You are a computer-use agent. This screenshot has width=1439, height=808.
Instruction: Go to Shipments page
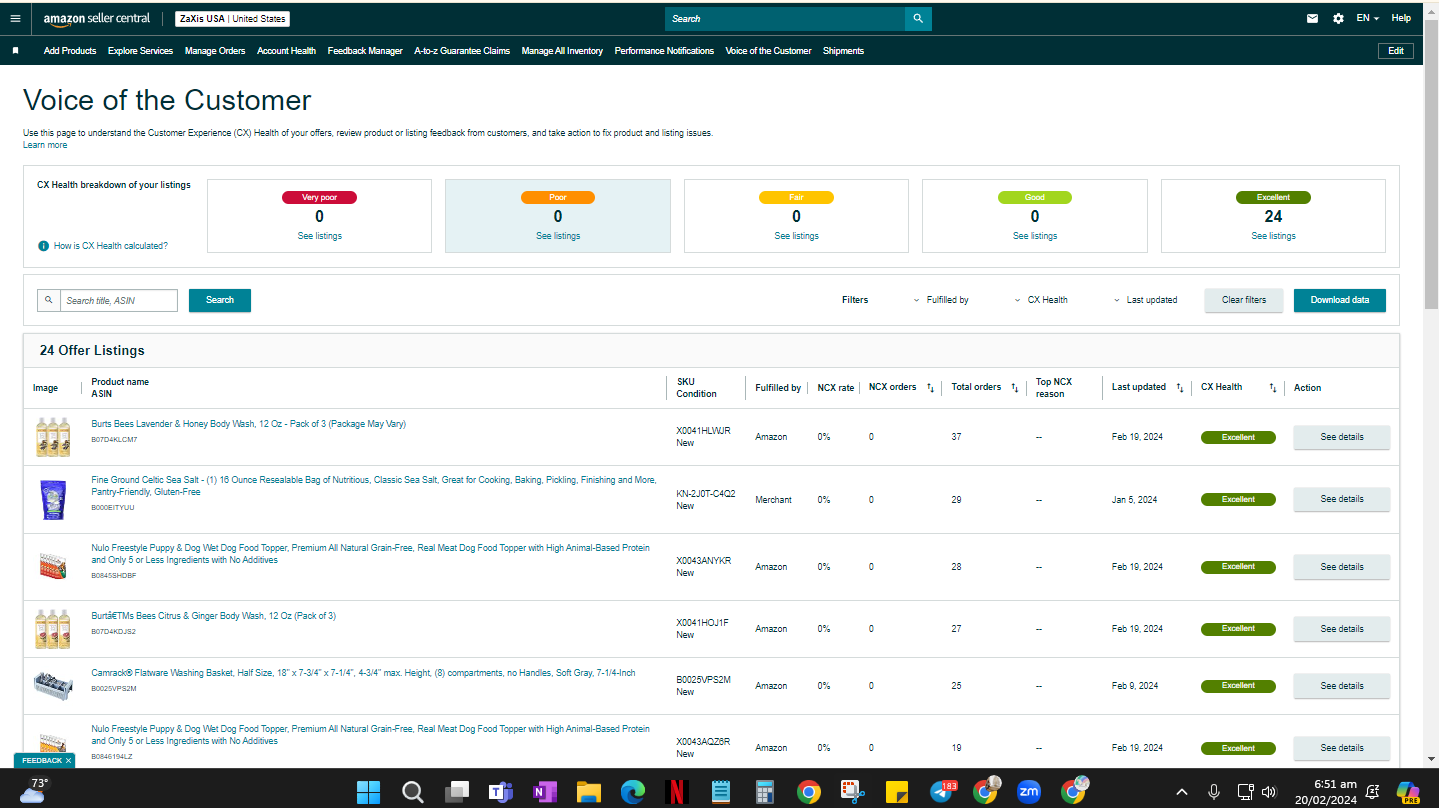[843, 51]
